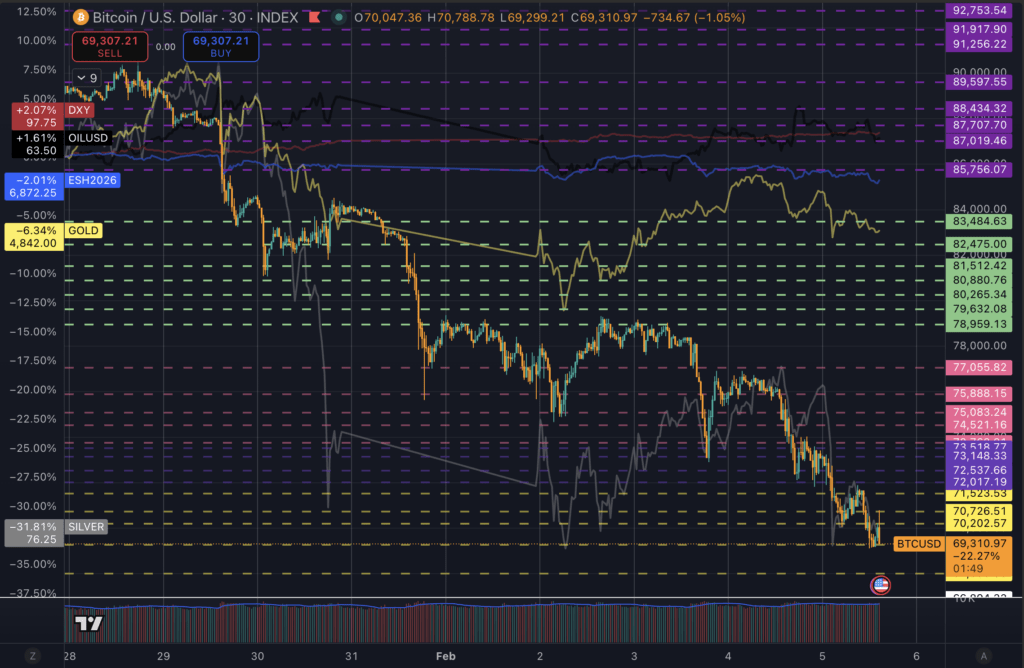Viewport: 1024px width, 668px height.
Task: Click the 29 date label on time axis
Action: [x=163, y=656]
